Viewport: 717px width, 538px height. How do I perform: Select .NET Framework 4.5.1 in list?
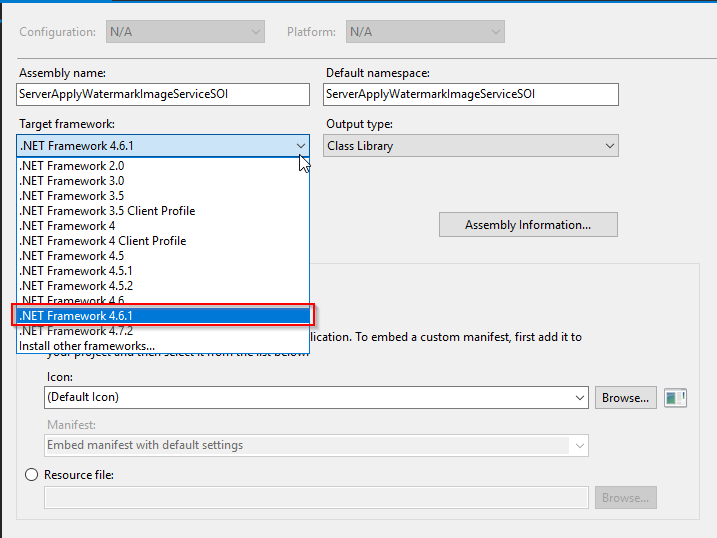click(163, 271)
